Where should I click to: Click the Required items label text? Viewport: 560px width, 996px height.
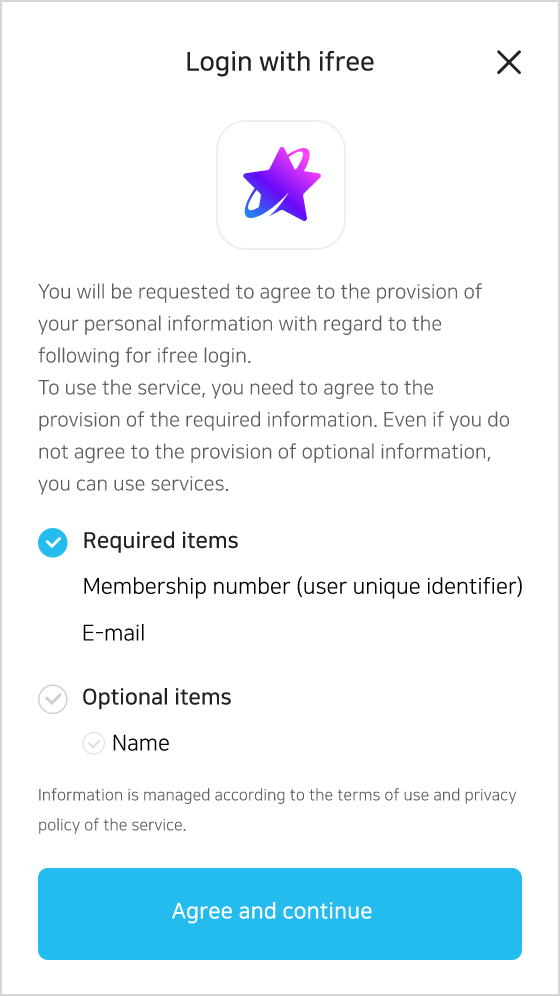(x=161, y=541)
